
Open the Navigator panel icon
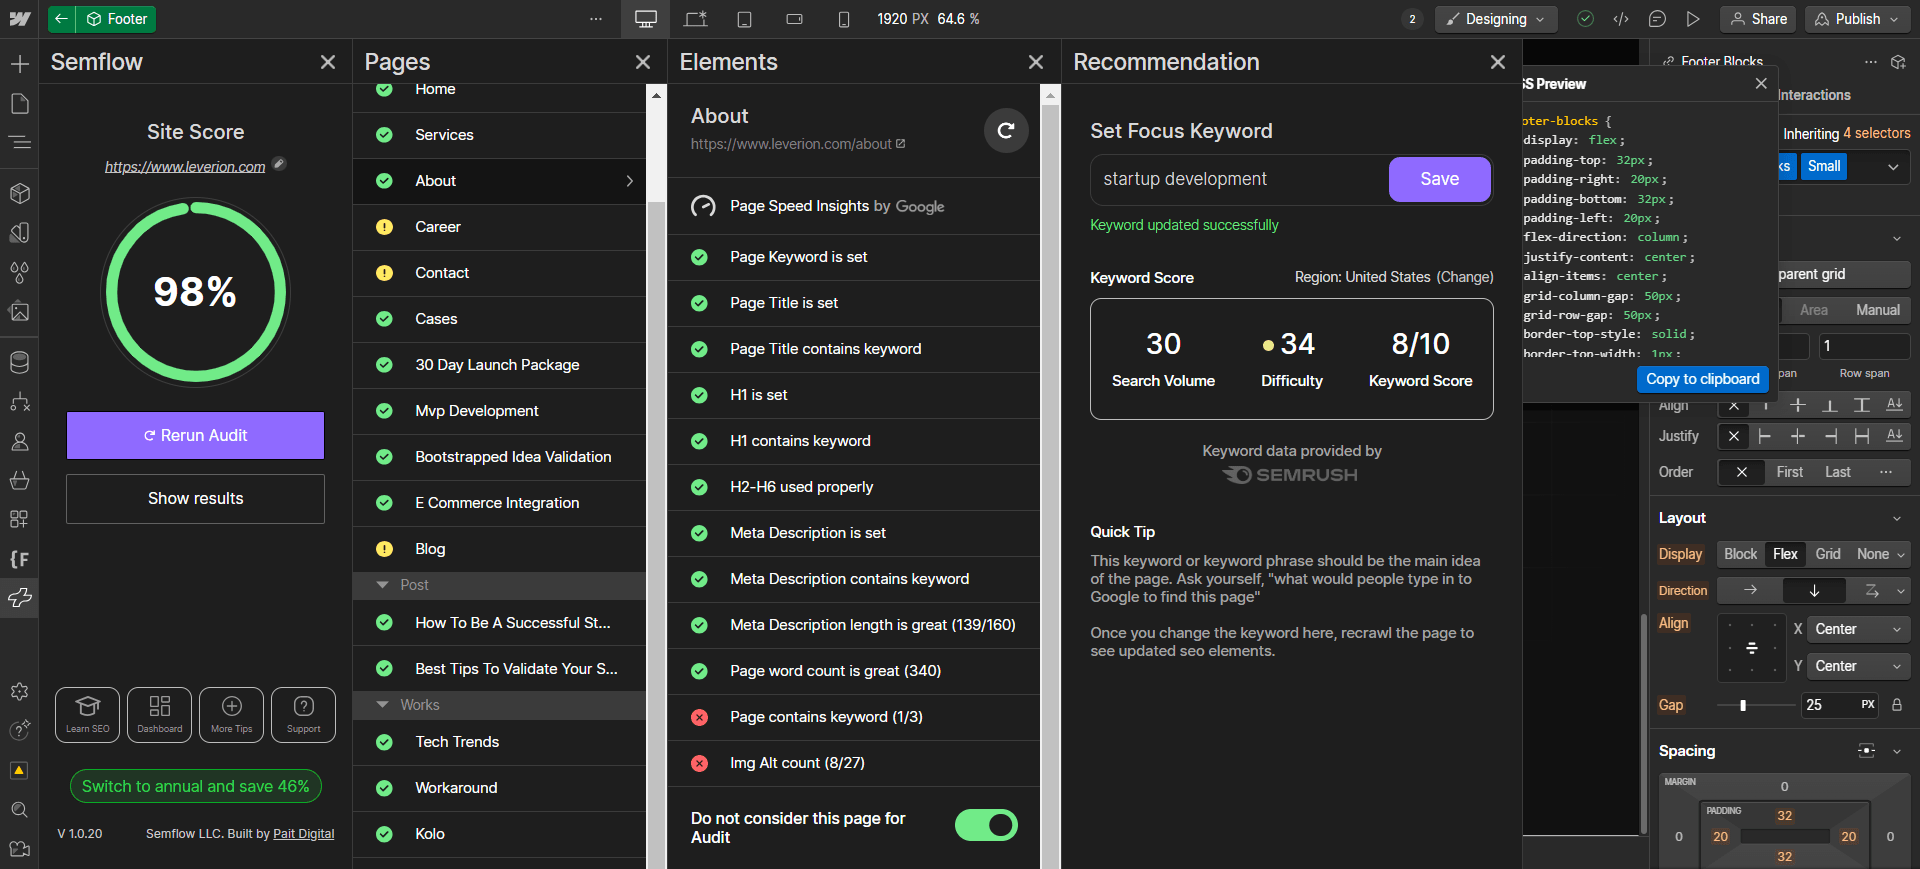click(19, 143)
